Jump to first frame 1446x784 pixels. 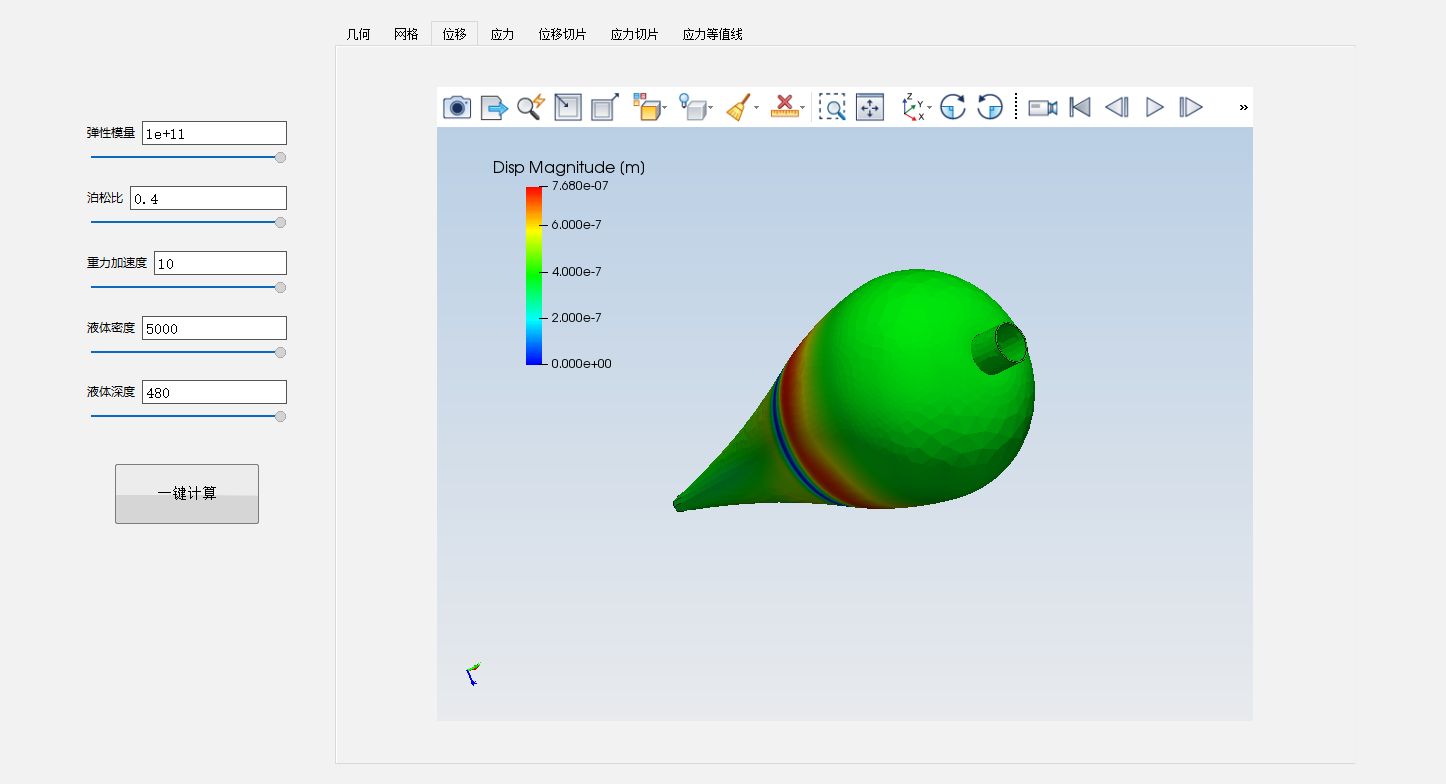[1080, 107]
